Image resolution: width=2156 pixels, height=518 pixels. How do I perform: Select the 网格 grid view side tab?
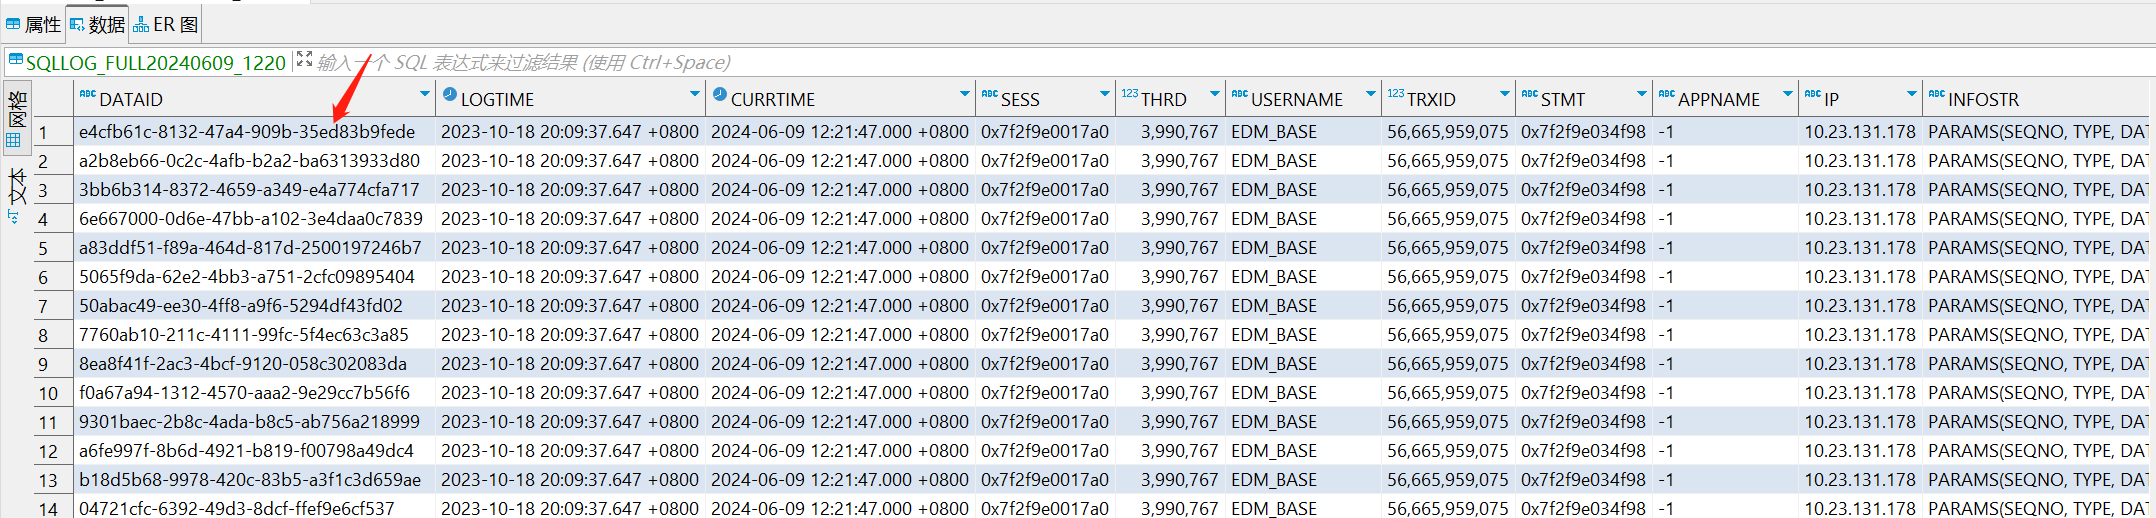click(17, 118)
